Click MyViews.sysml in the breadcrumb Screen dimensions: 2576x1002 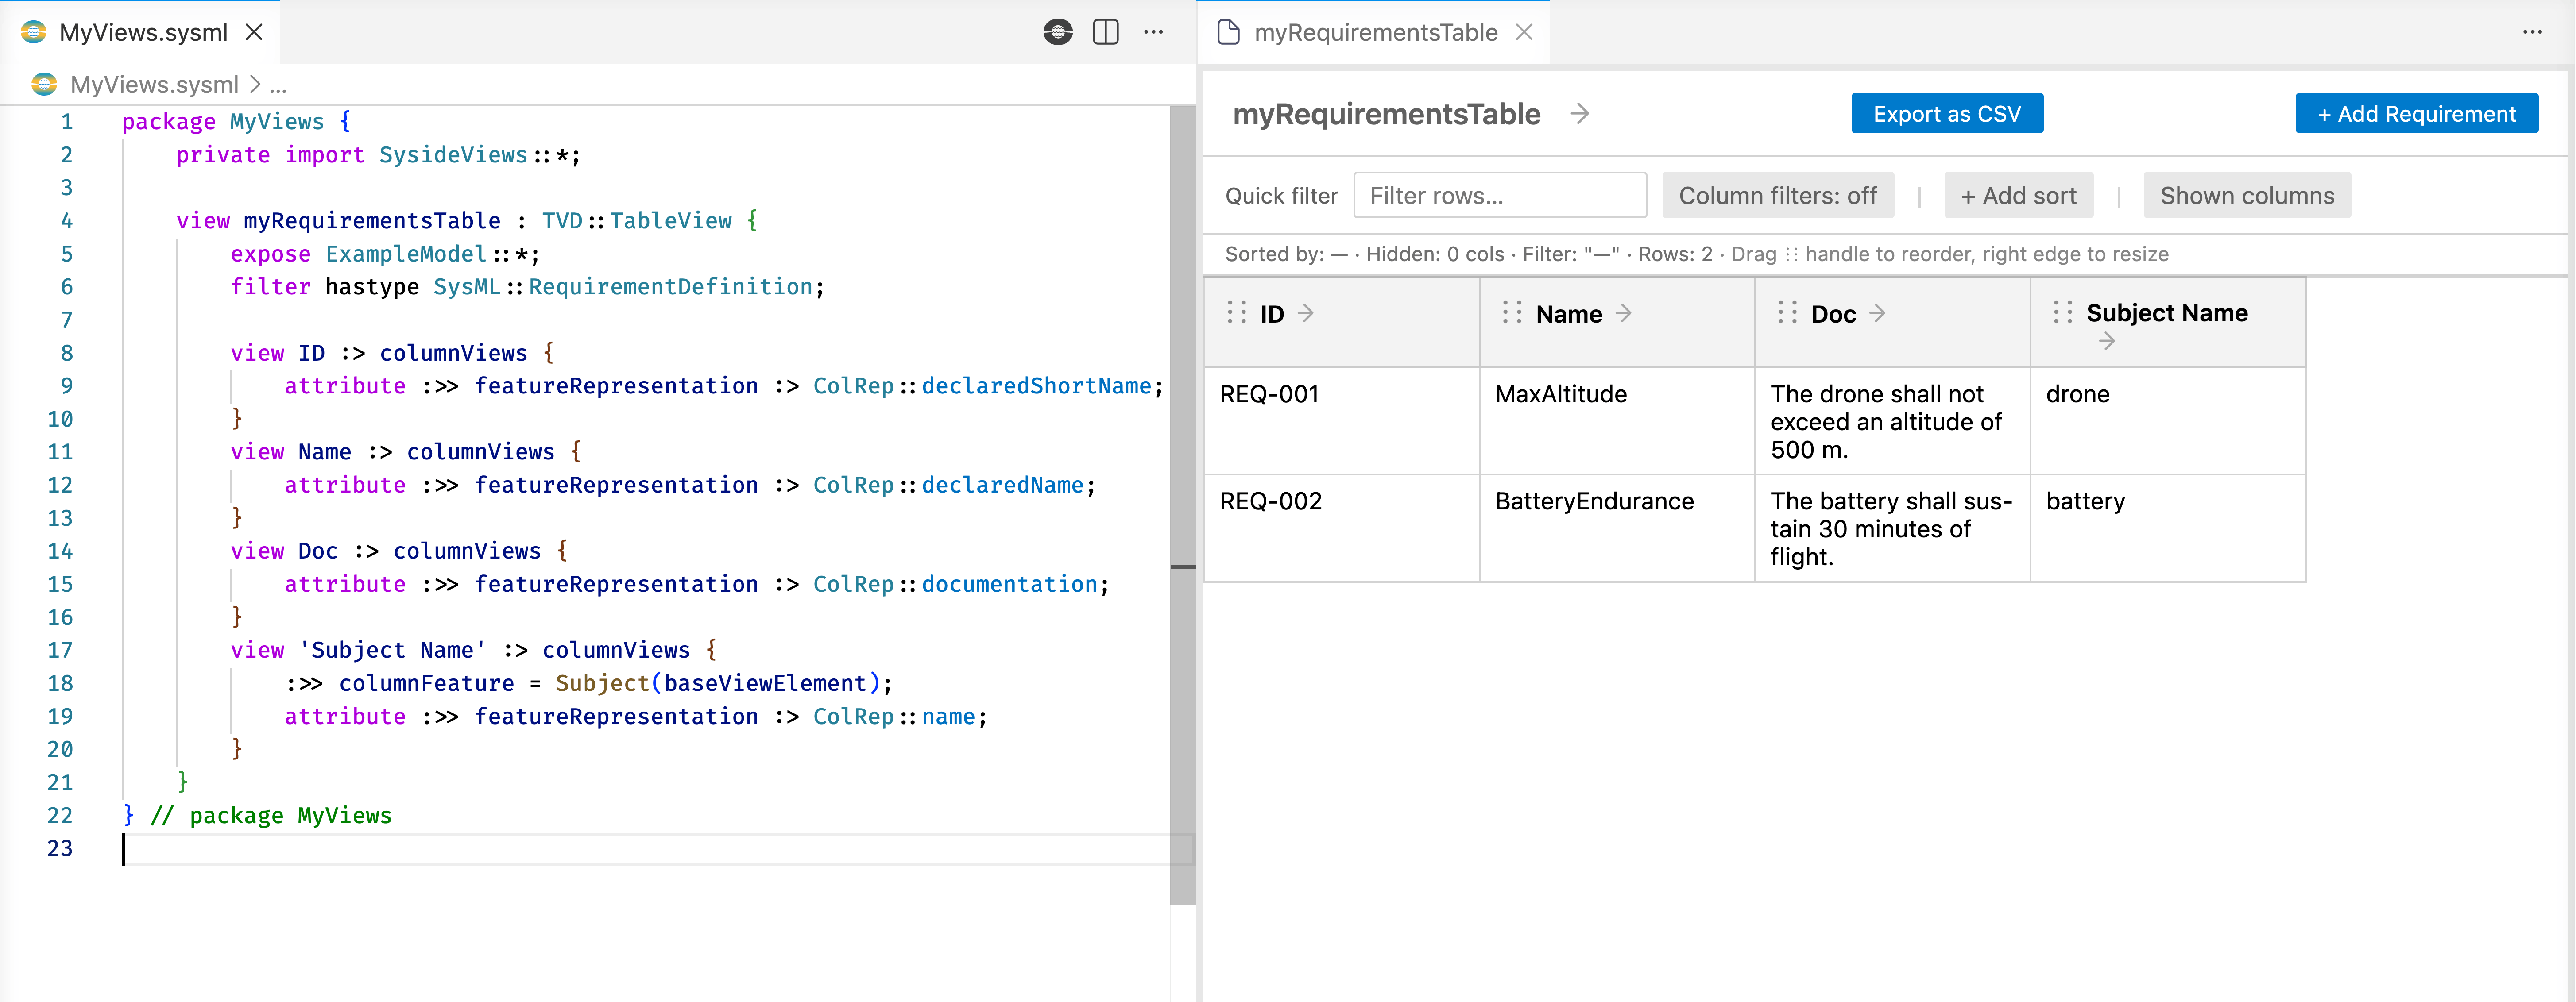155,84
